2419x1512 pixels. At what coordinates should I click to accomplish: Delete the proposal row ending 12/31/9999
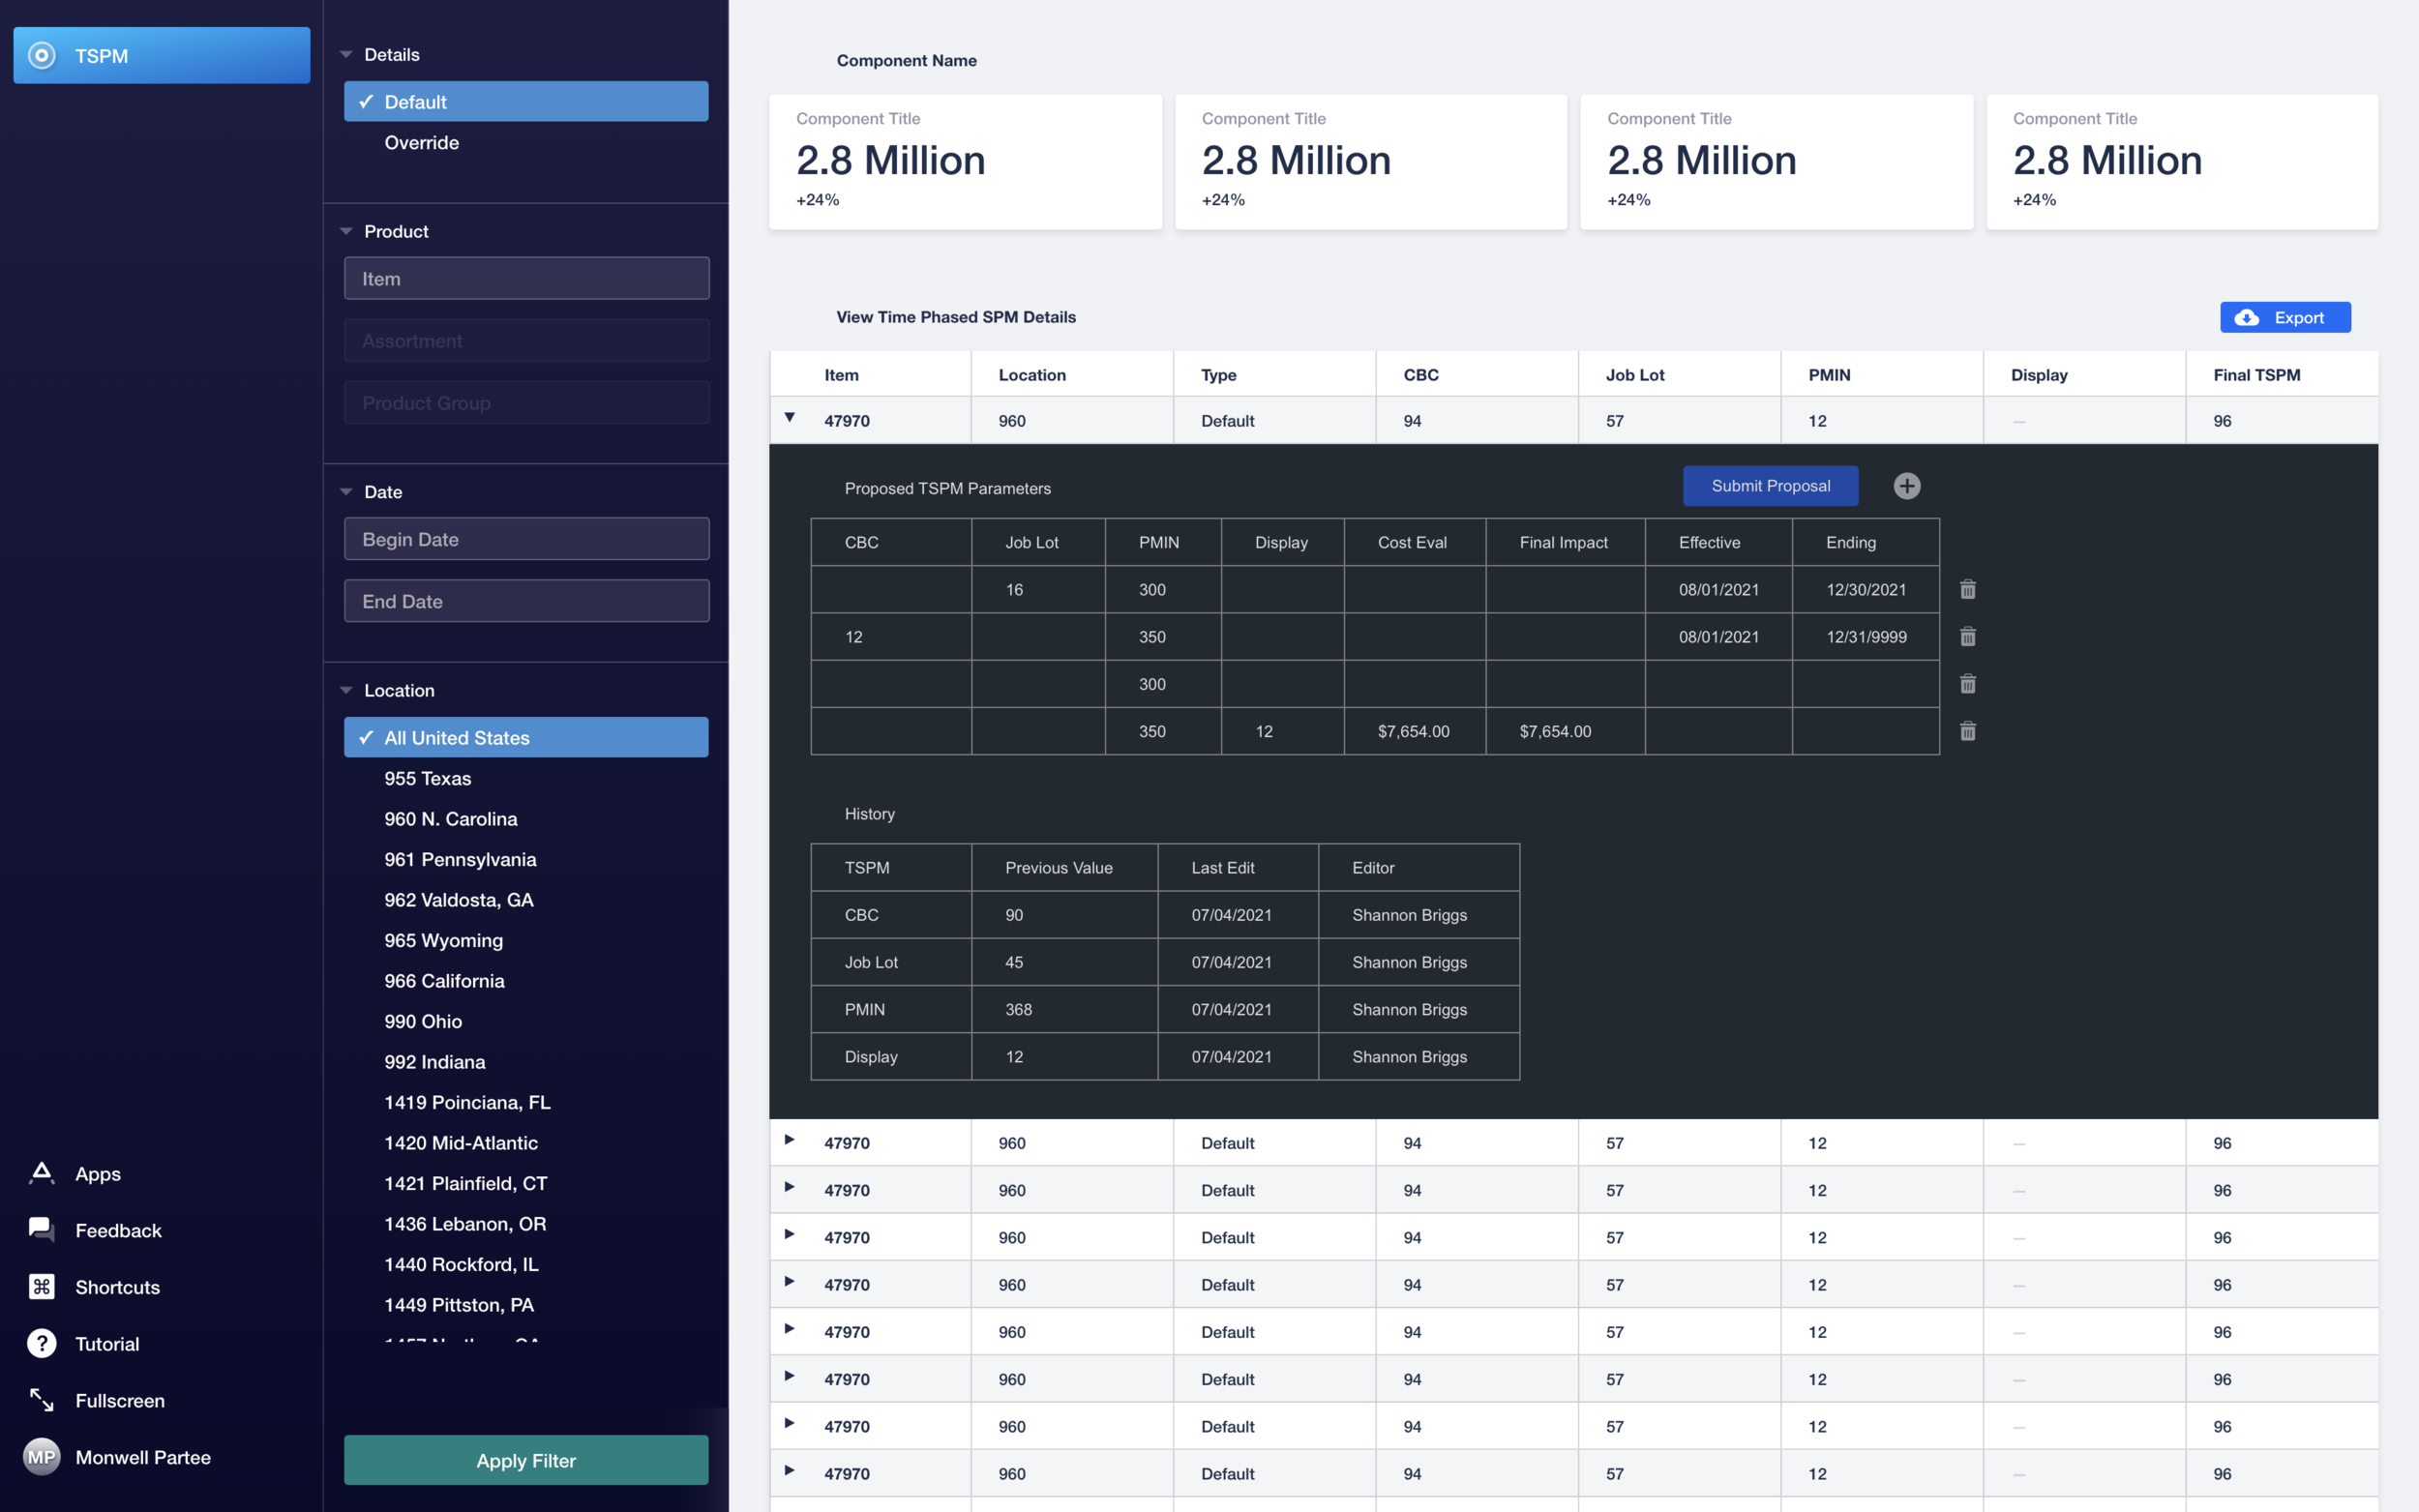coord(1967,637)
